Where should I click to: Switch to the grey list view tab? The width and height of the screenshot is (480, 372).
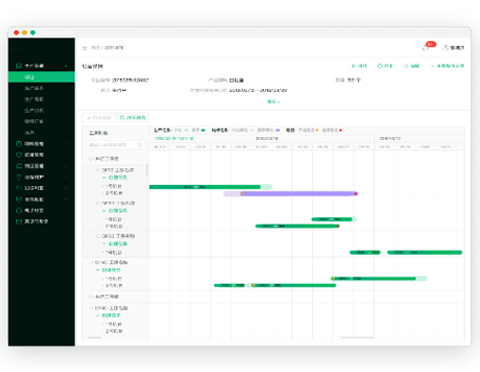[x=99, y=118]
